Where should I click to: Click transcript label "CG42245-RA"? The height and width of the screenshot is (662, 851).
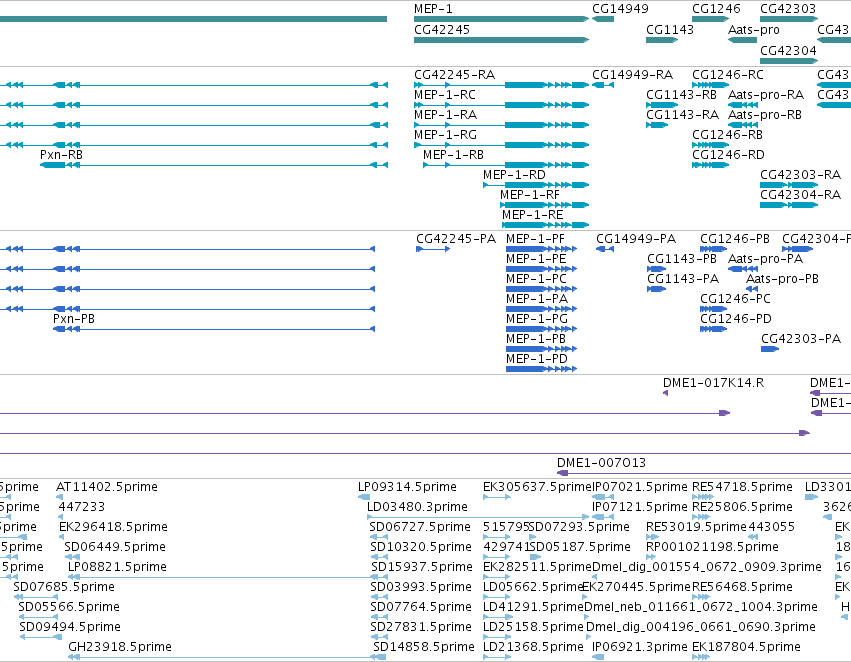[x=455, y=75]
